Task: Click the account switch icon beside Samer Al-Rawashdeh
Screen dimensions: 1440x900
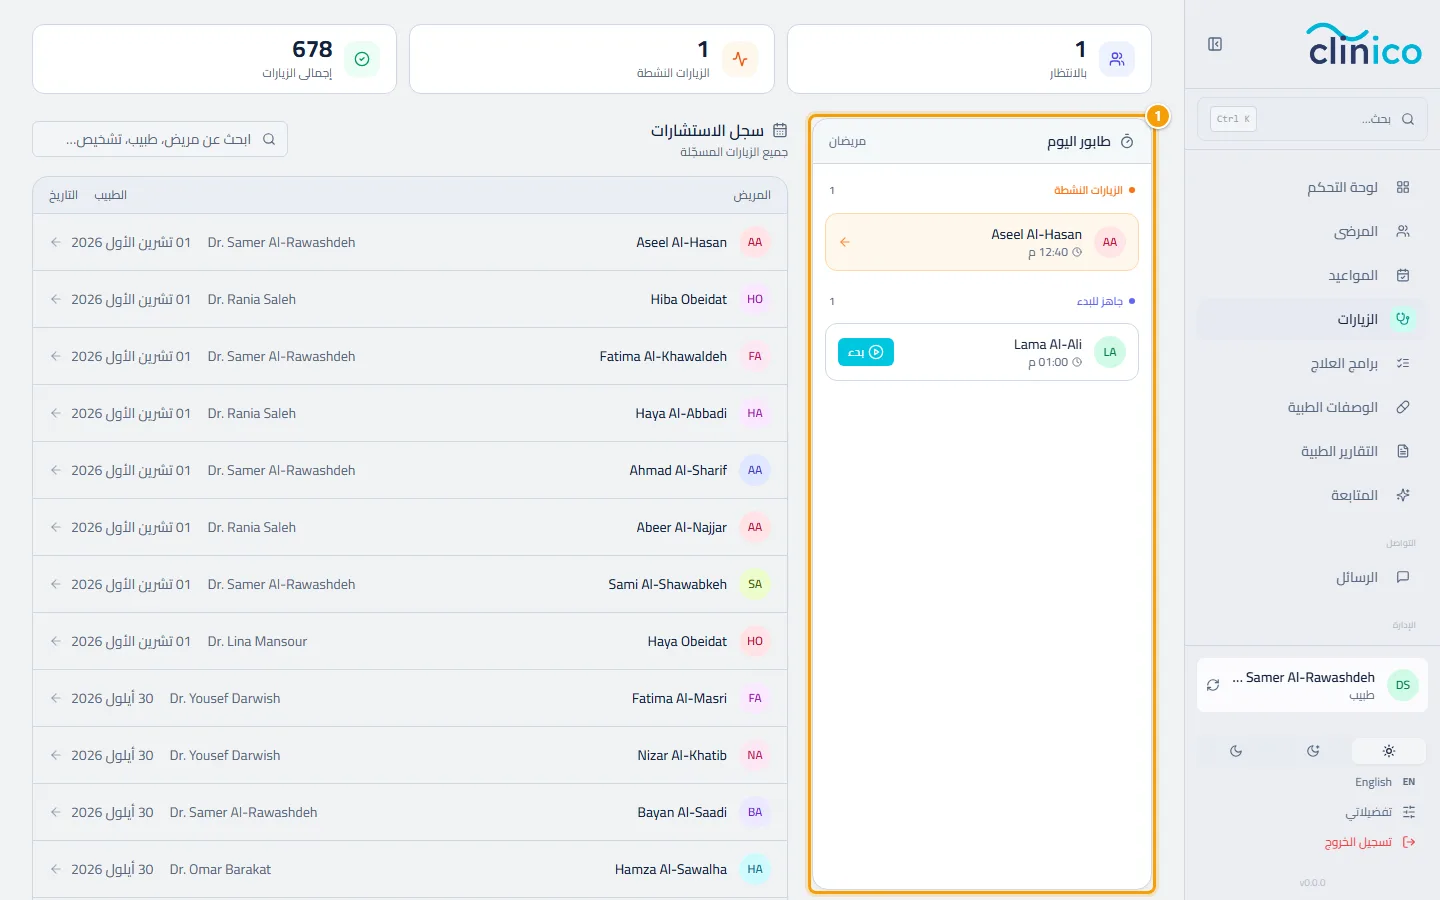Action: [1213, 685]
